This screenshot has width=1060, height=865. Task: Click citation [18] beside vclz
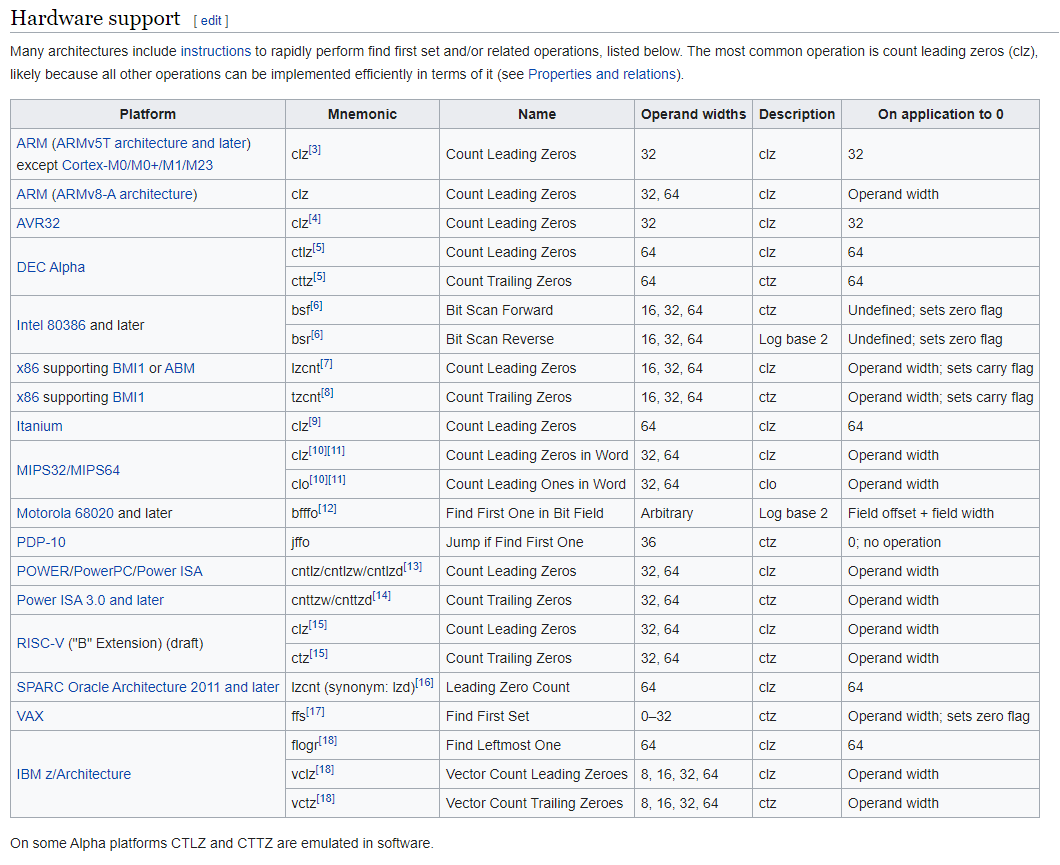point(324,771)
